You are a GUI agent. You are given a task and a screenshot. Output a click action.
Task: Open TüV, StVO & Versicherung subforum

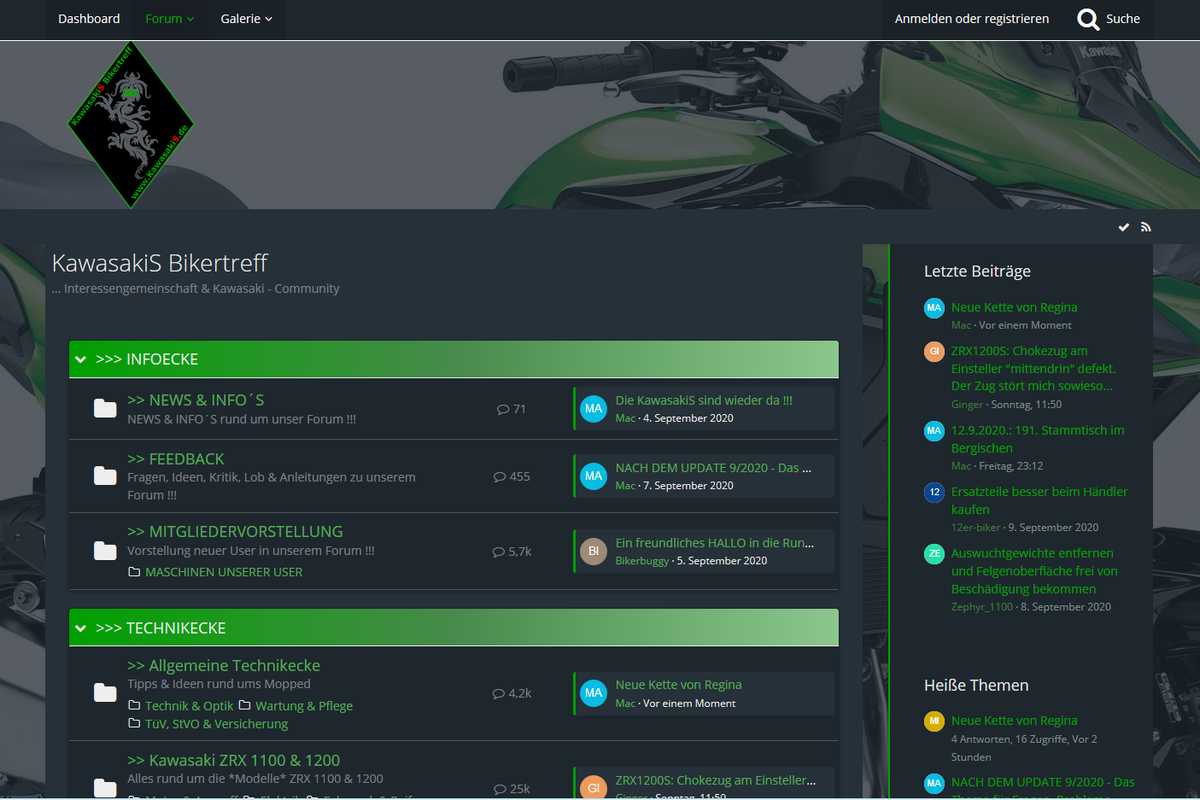216,724
